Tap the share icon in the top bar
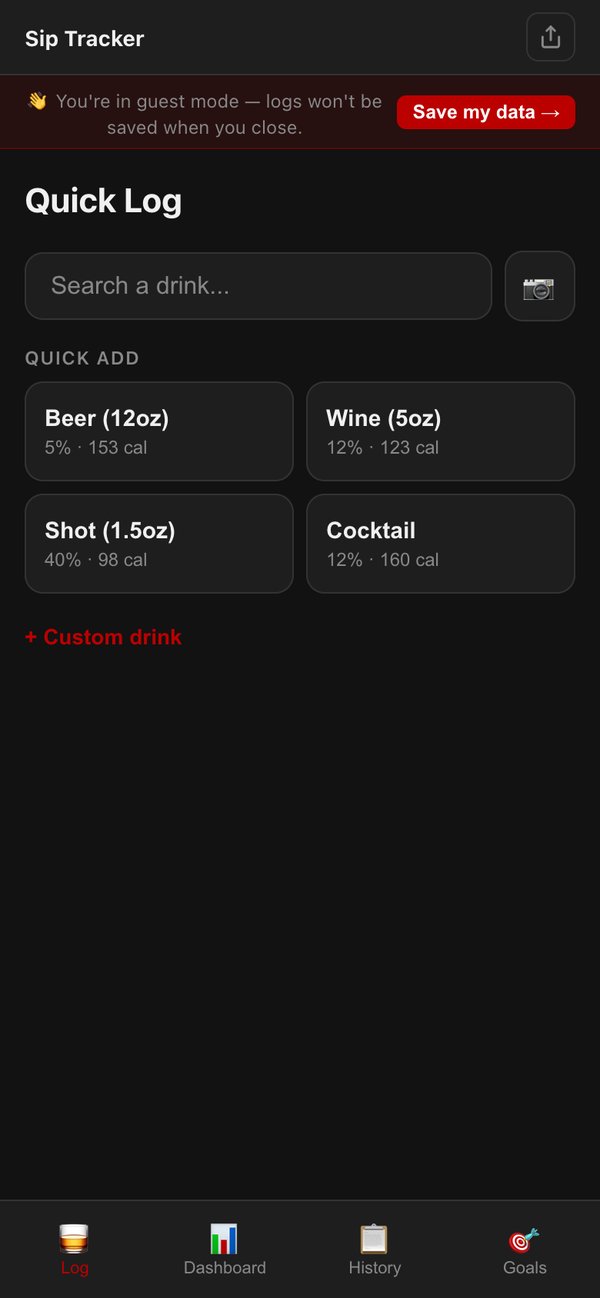 coord(551,36)
